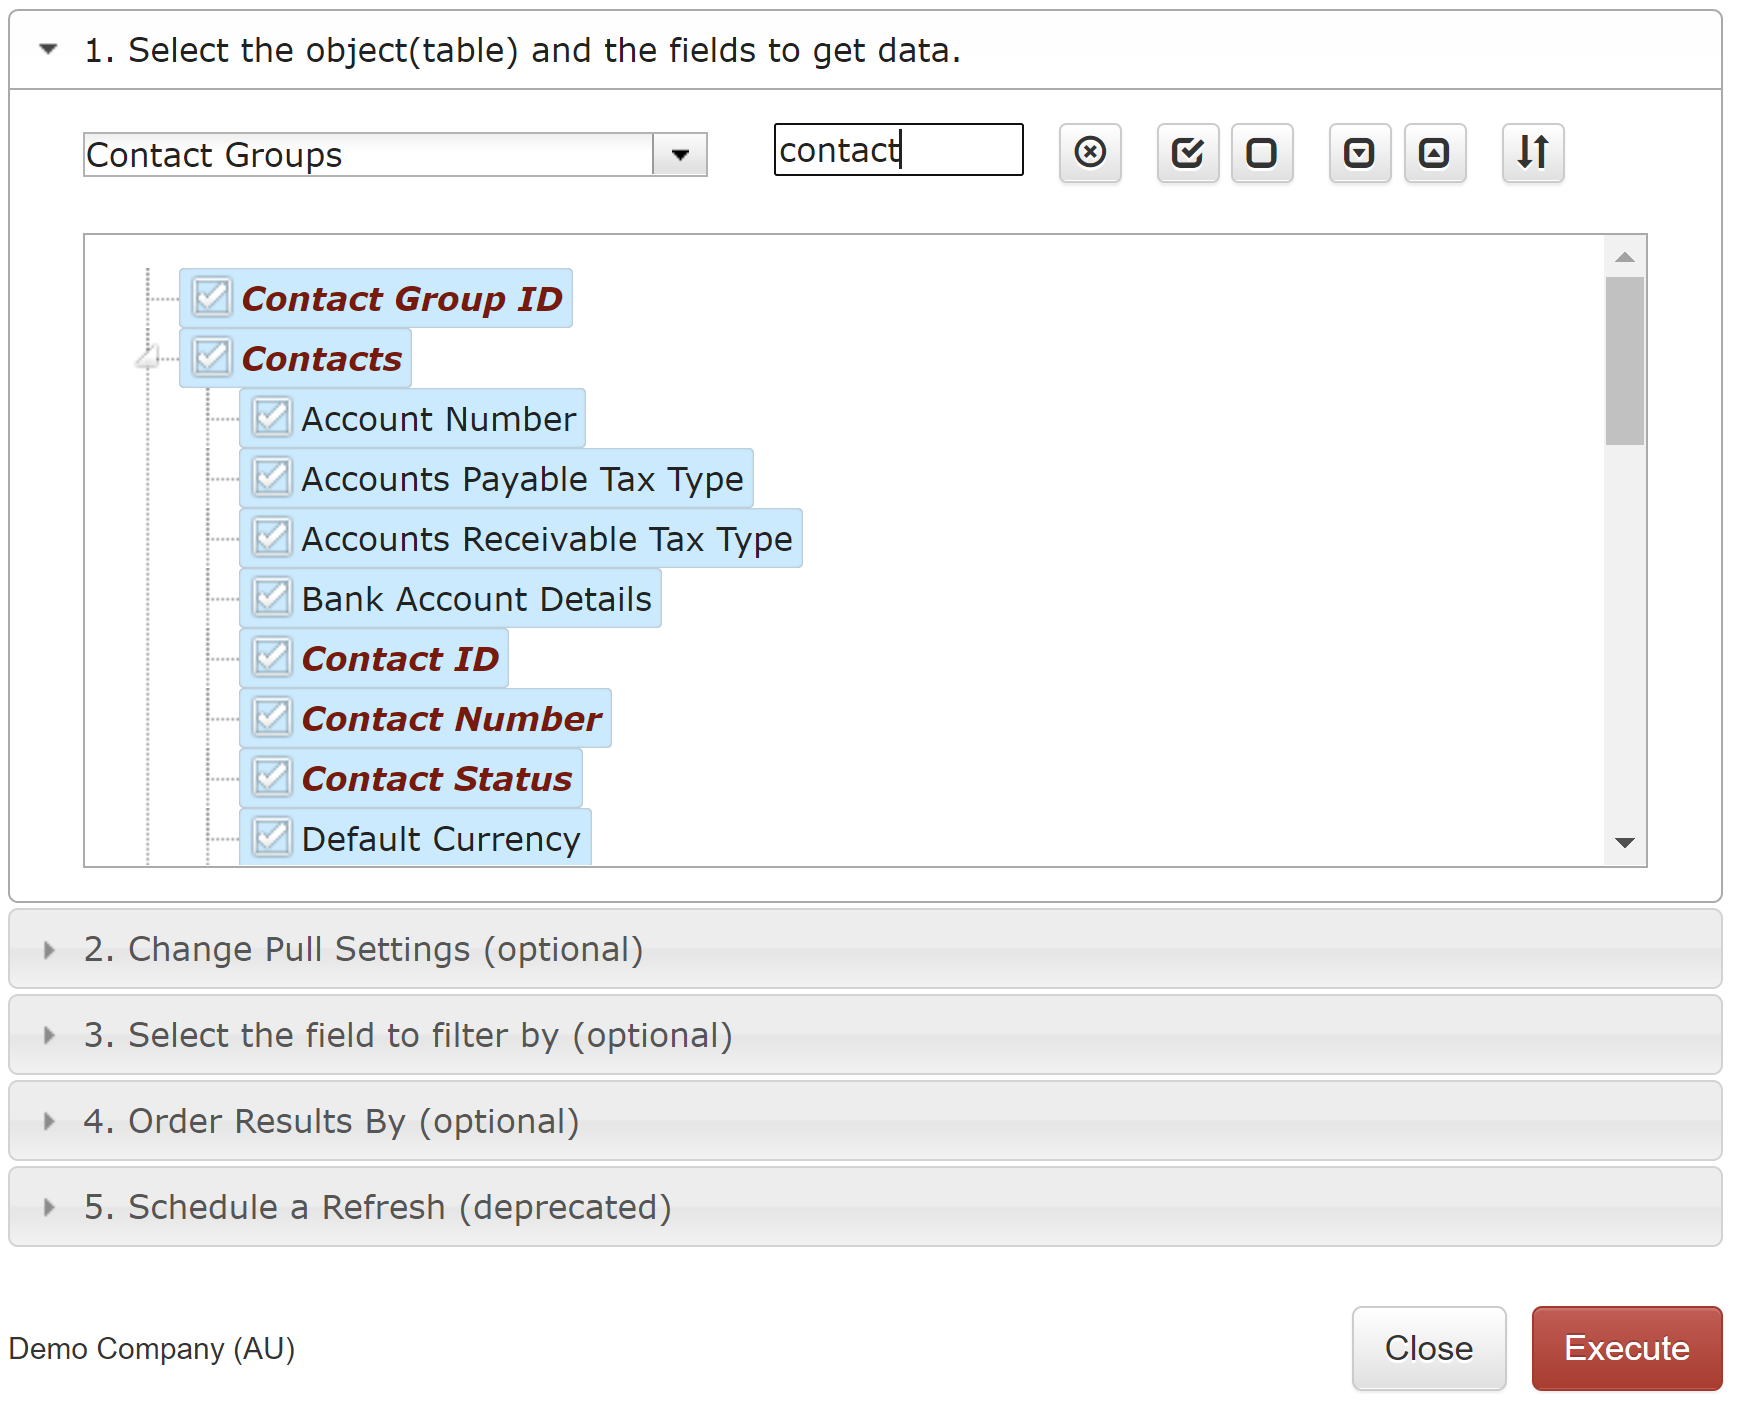Clear the search filter with the X icon
The image size is (1737, 1406).
tap(1090, 153)
